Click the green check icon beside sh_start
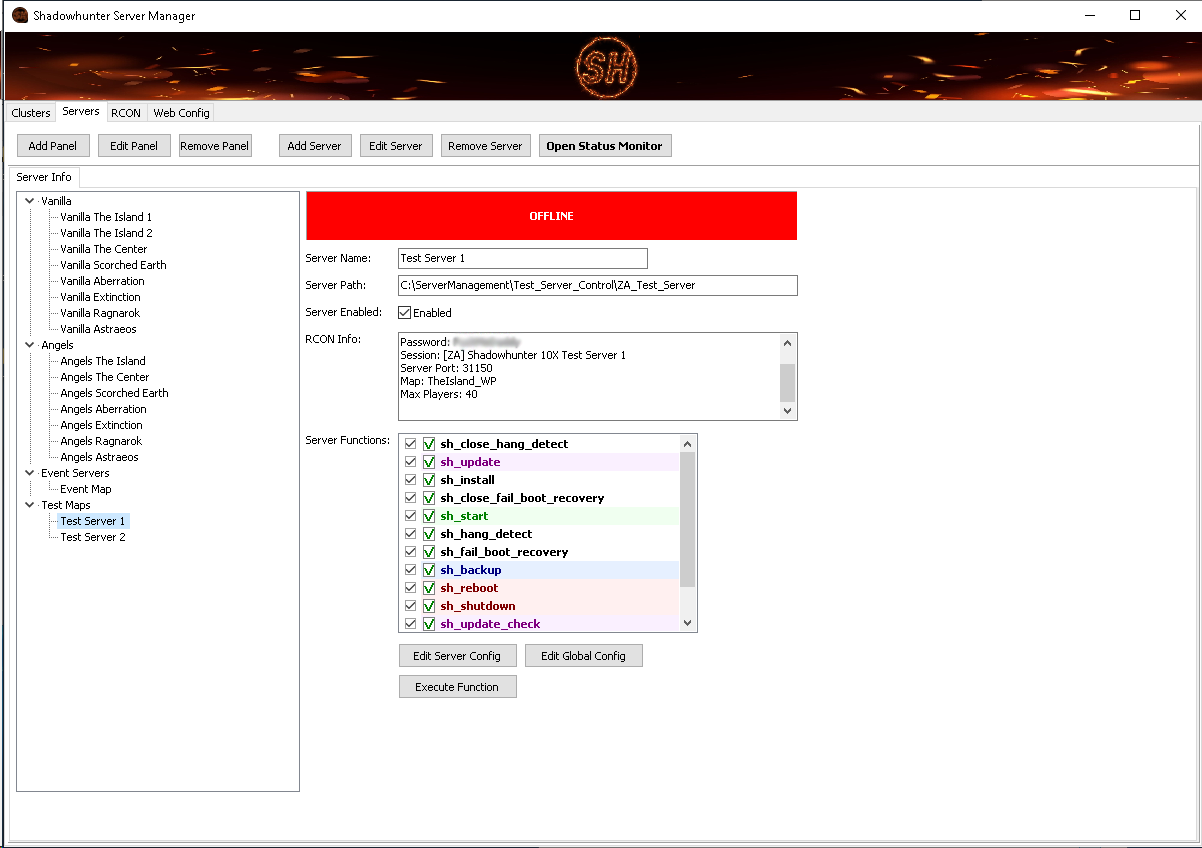The height and width of the screenshot is (848, 1202). [429, 515]
